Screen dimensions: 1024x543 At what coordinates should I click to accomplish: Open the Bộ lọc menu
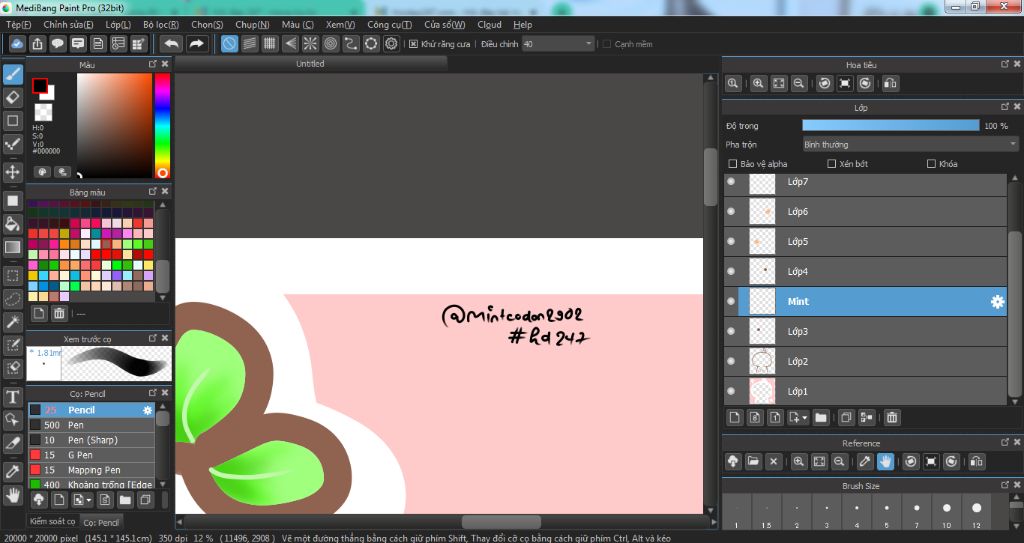pyautogui.click(x=161, y=24)
